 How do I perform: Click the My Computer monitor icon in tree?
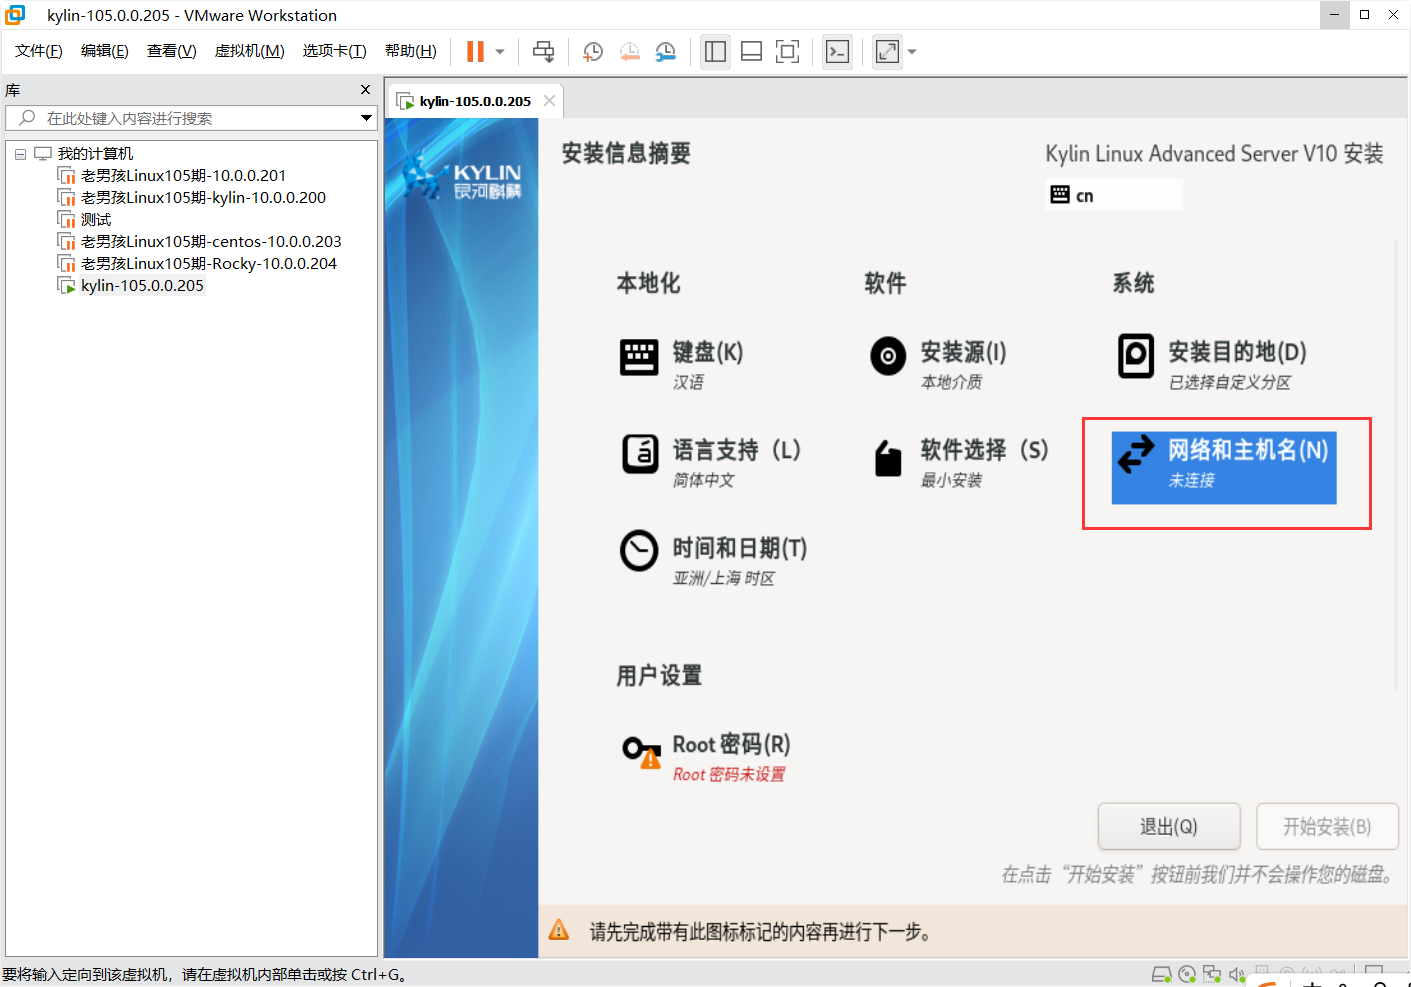click(43, 154)
